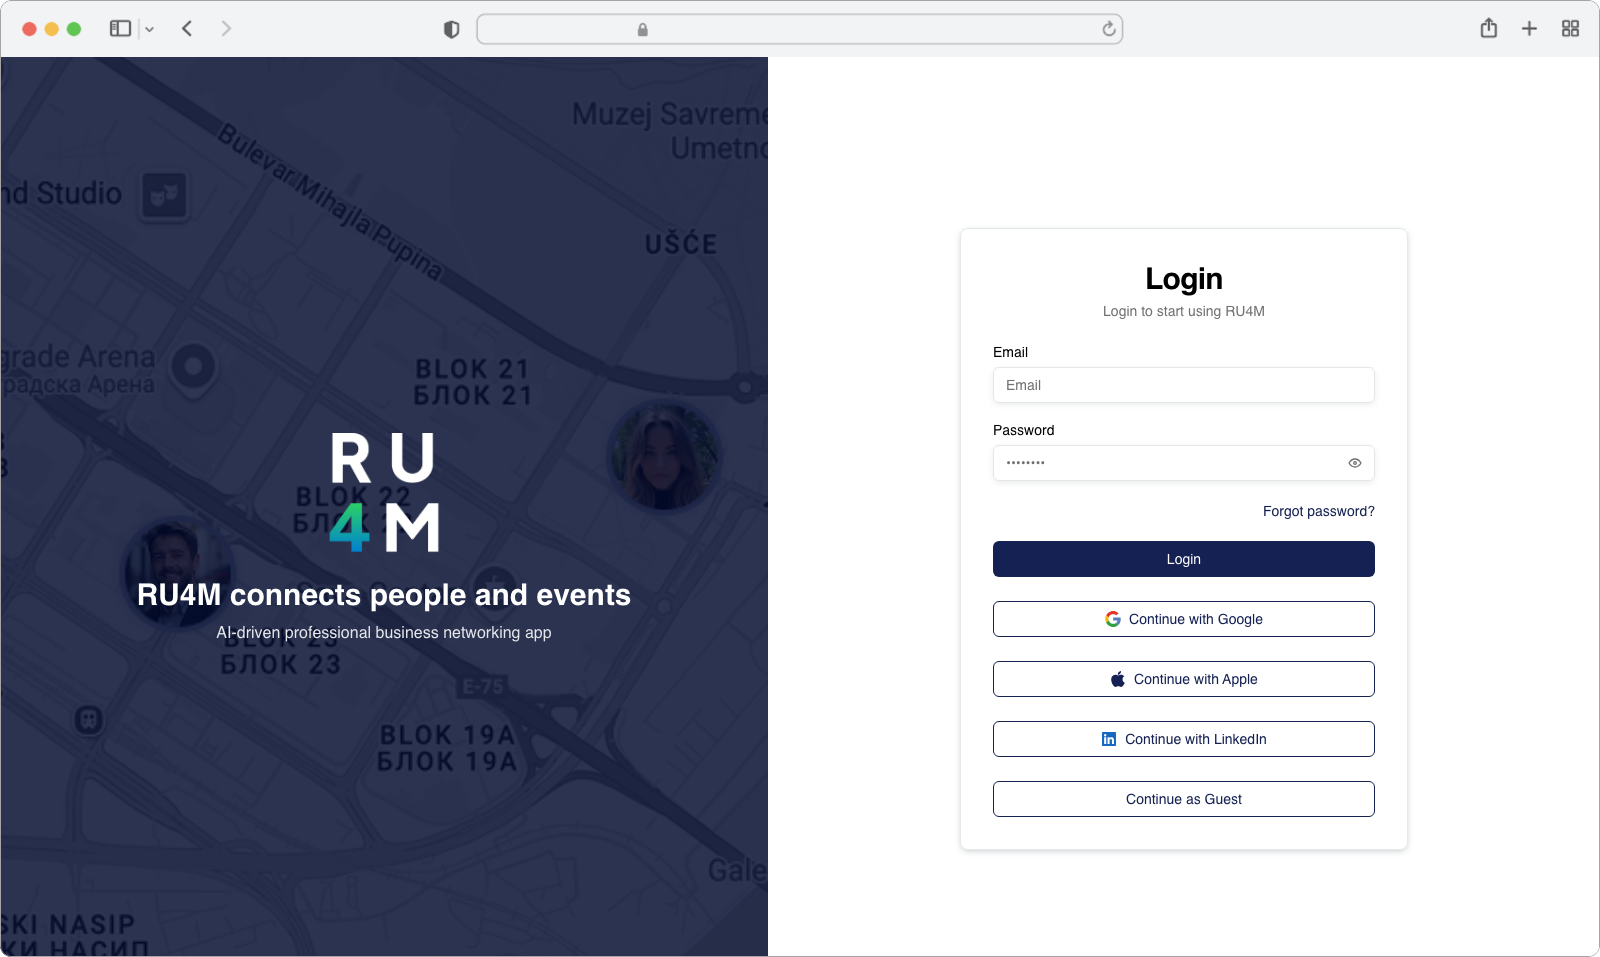This screenshot has height=957, width=1600.
Task: Show the tab overview grid icon
Action: point(1570,29)
